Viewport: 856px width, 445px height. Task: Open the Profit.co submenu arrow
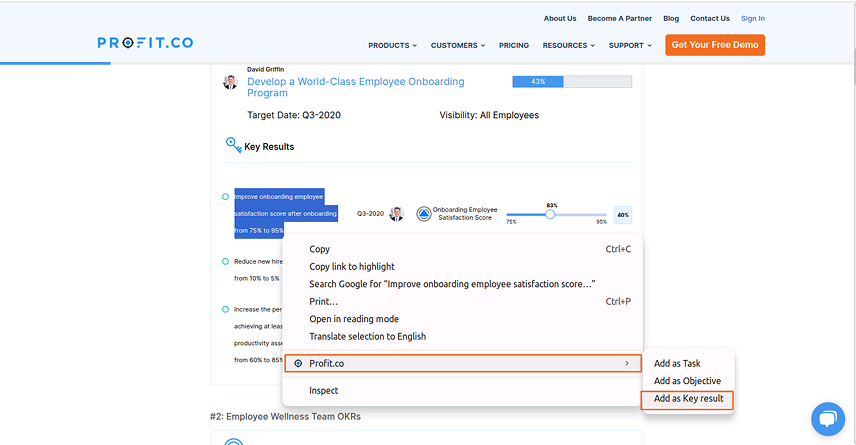[627, 364]
